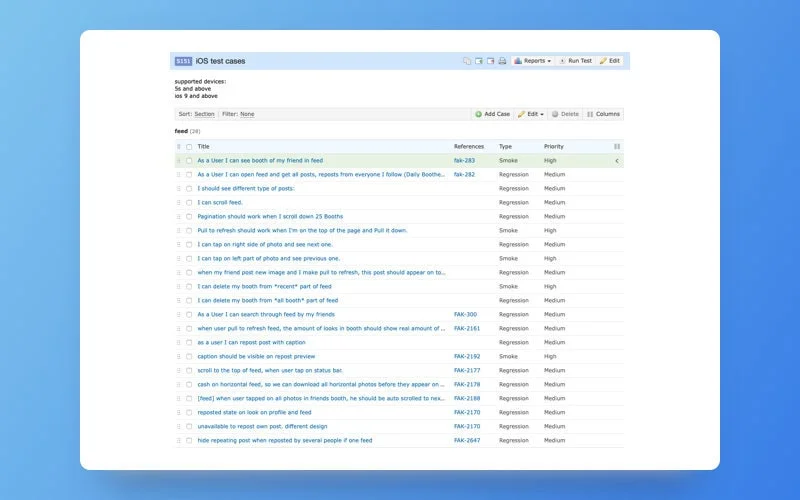Click the Title column header
800x500 pixels.
pyautogui.click(x=204, y=146)
